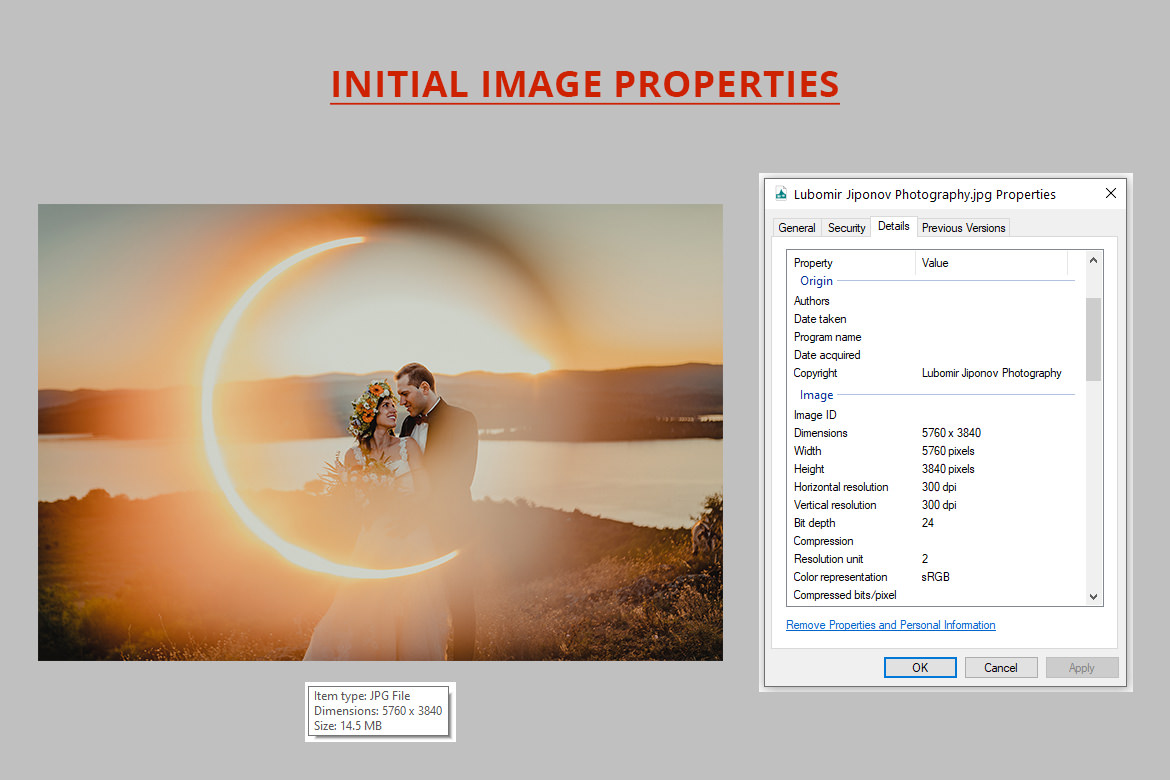Click the INITIAL IMAGE PROPERTIES heading
The width and height of the screenshot is (1170, 780).
pyautogui.click(x=585, y=84)
